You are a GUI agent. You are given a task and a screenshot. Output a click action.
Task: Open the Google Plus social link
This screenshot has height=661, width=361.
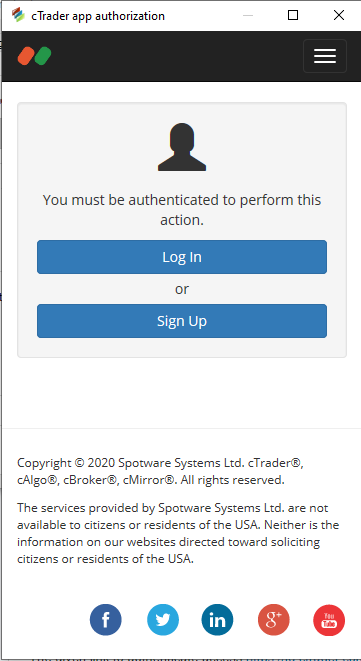pyautogui.click(x=274, y=620)
